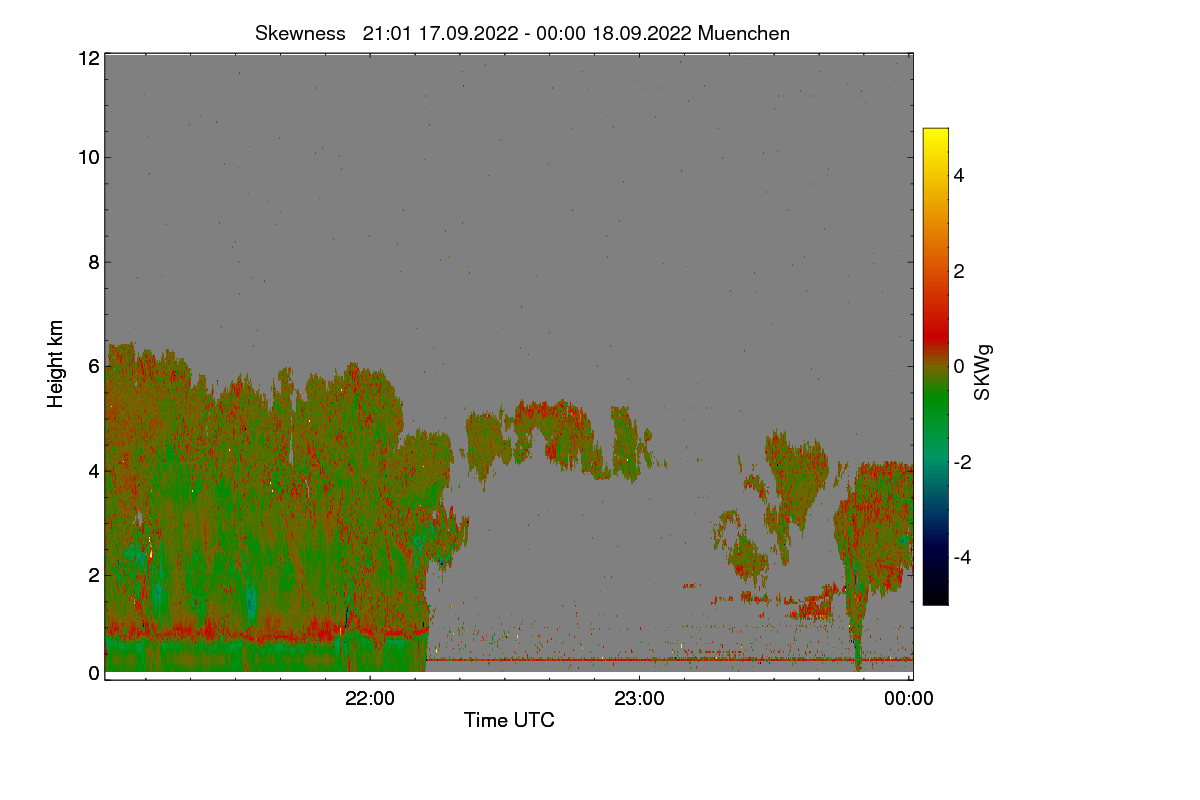The image size is (1200, 800).
Task: Click the yellow top of the colorbar
Action: (x=935, y=136)
